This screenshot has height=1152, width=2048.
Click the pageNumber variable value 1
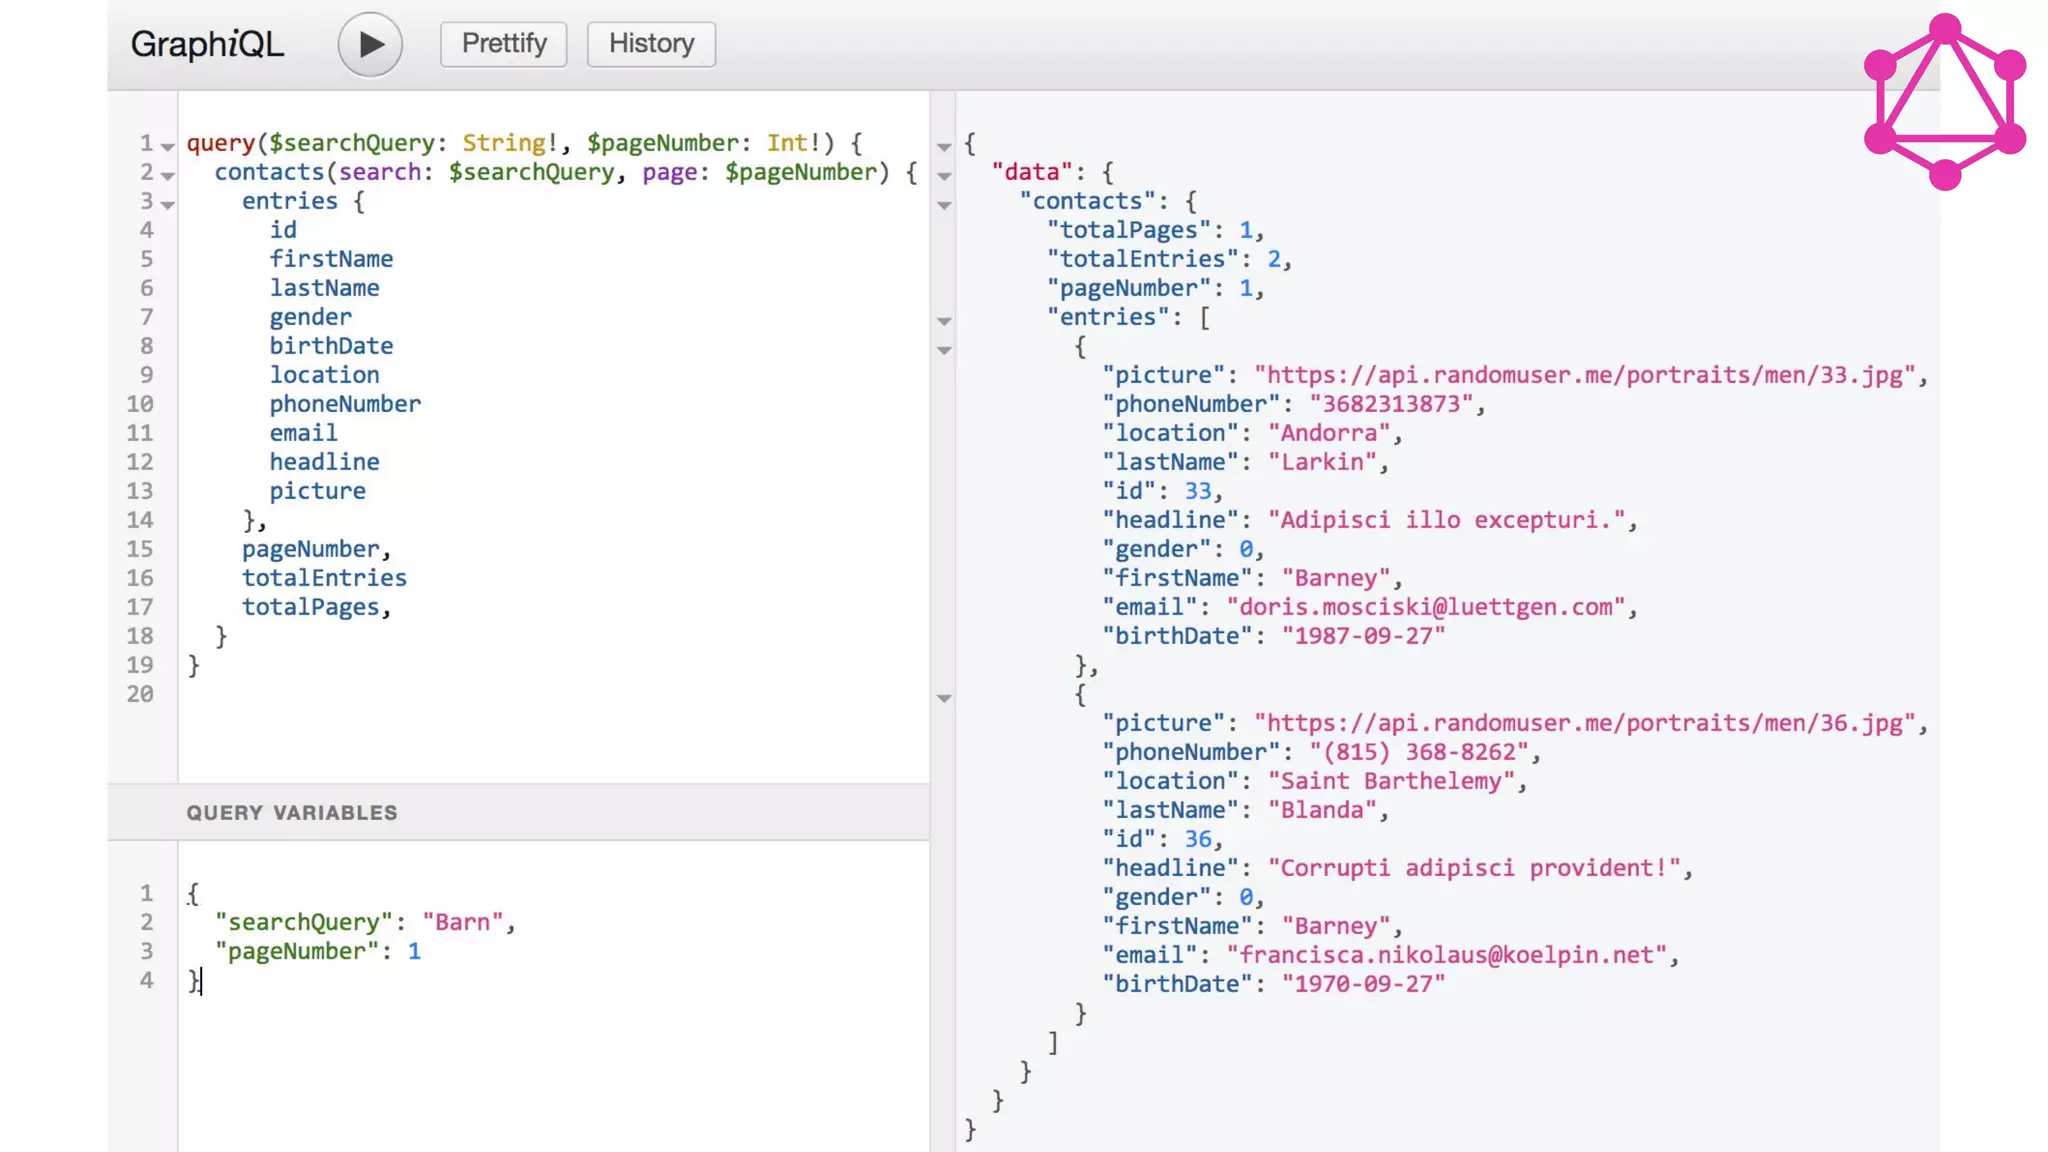click(x=414, y=951)
